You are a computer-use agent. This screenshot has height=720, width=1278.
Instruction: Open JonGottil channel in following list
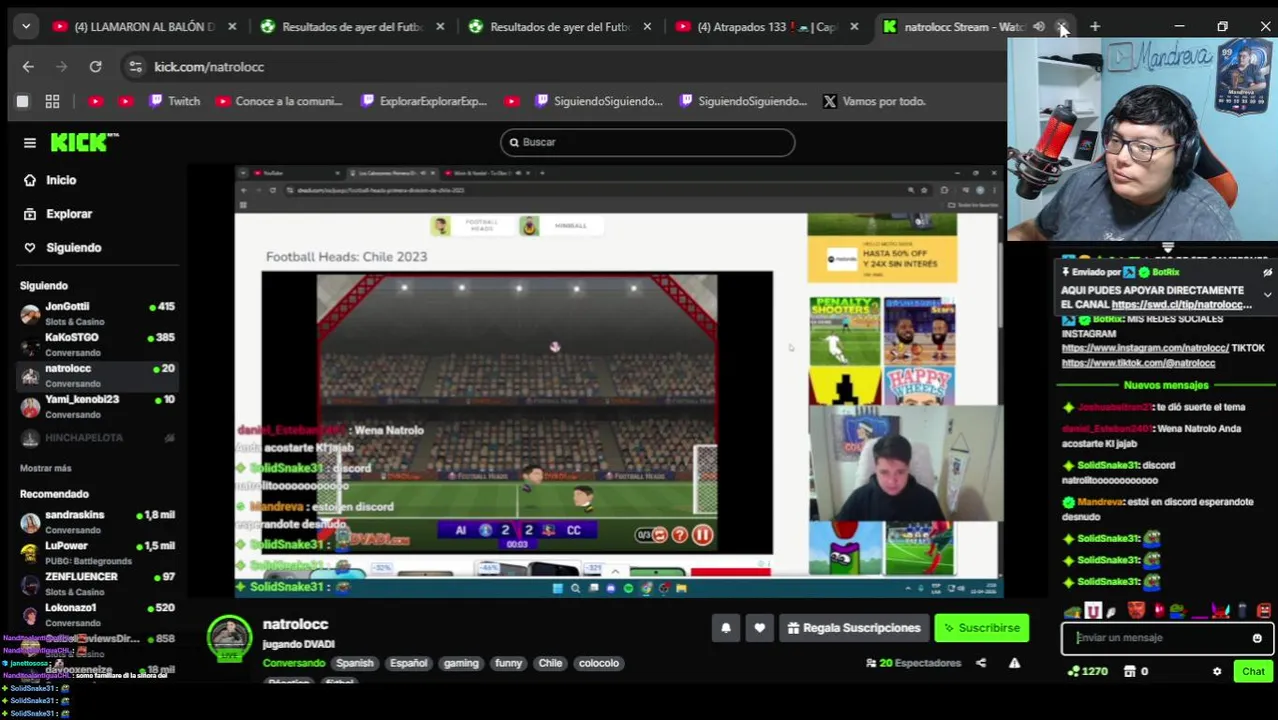97,314
